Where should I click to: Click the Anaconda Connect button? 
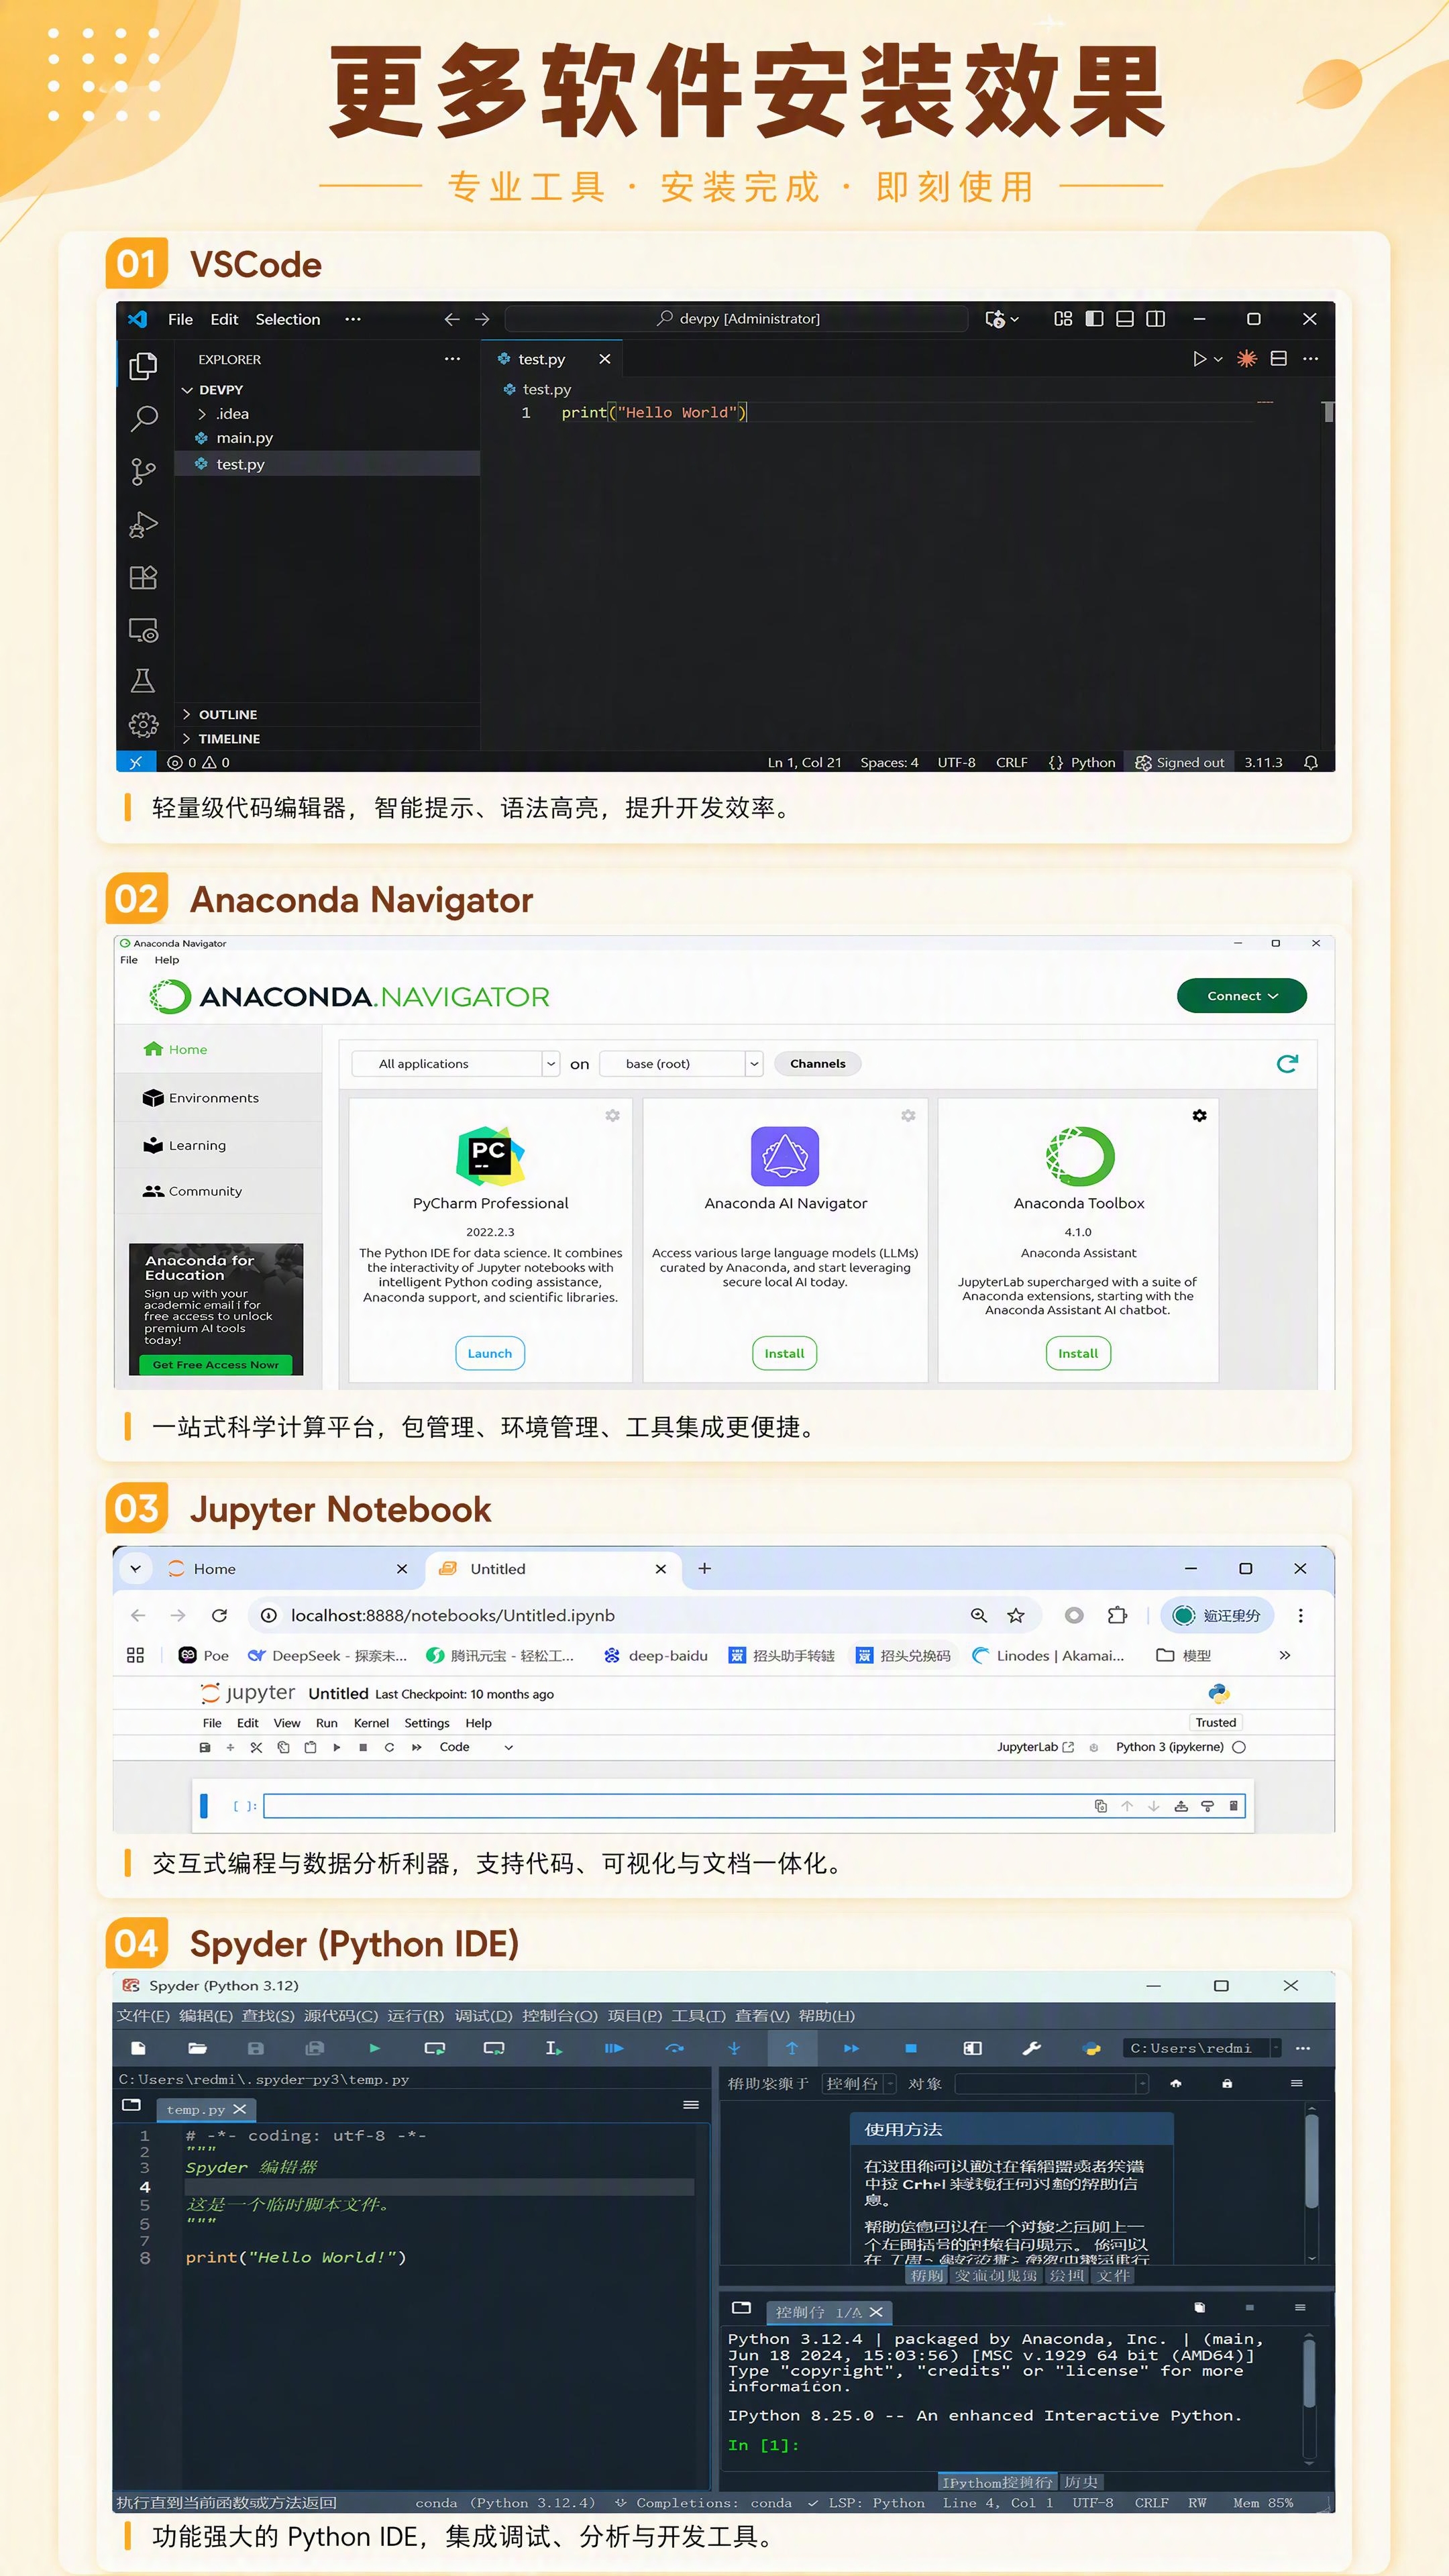tap(1242, 995)
